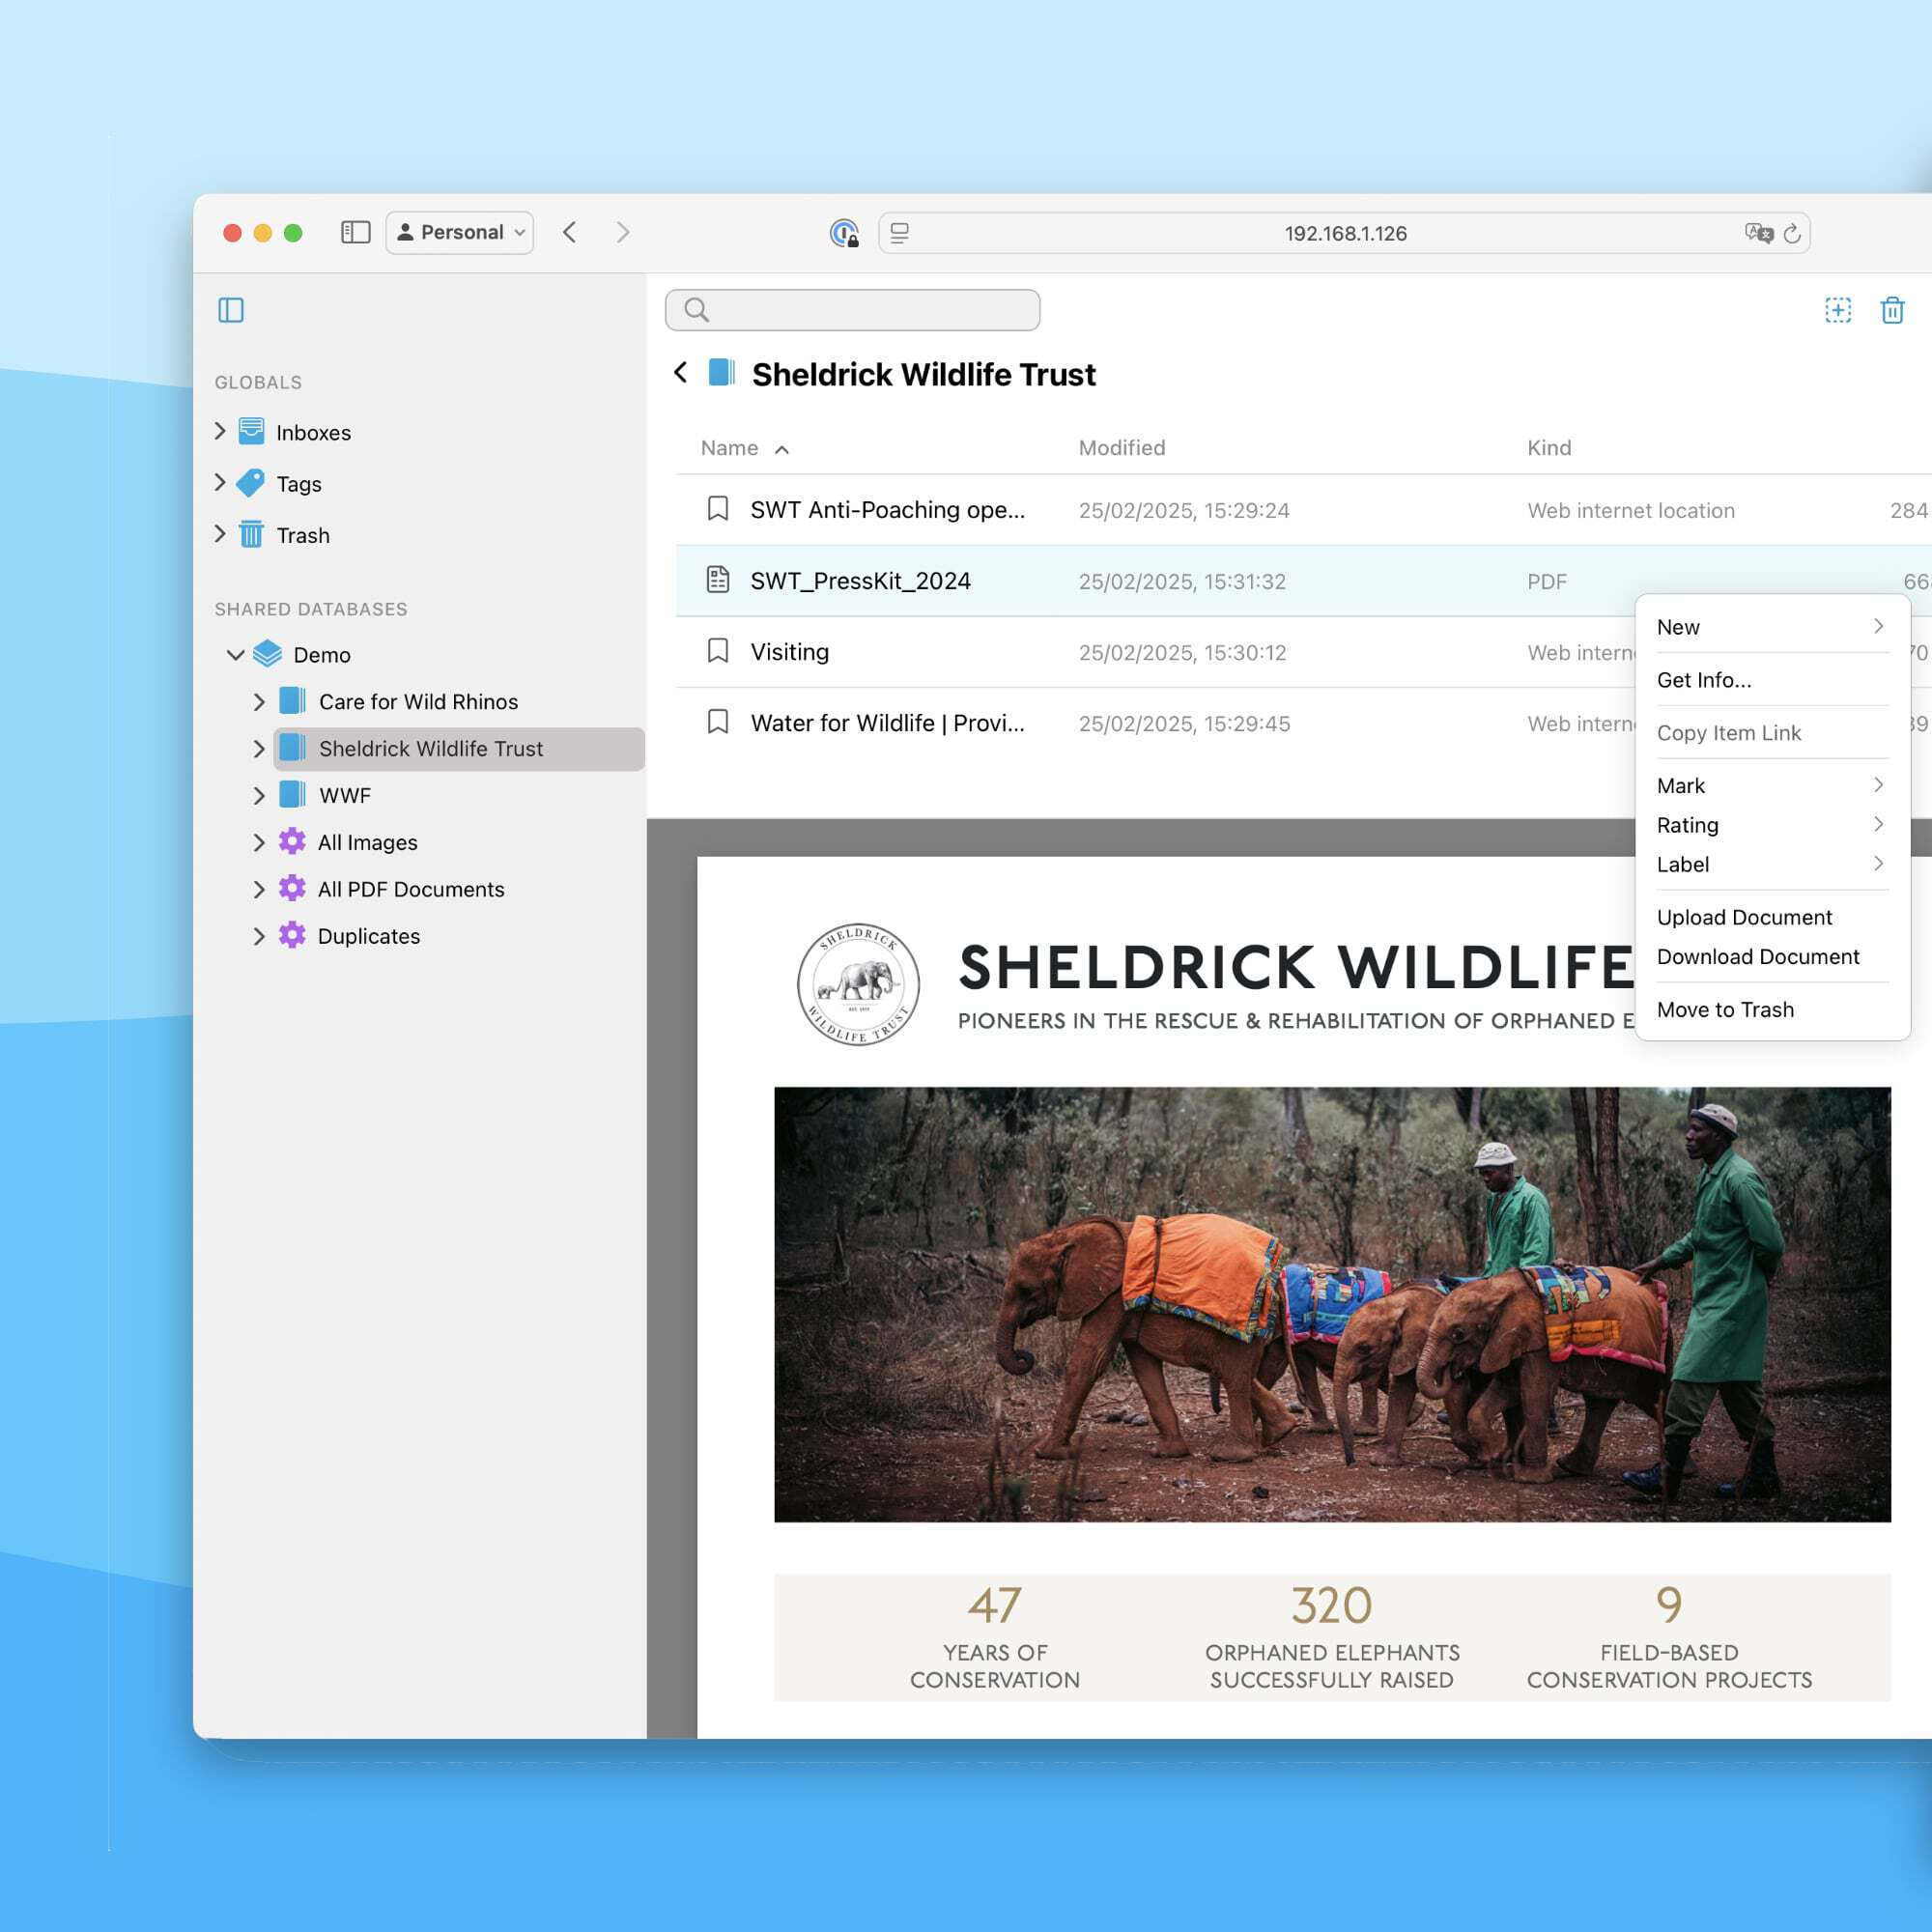Viewport: 1932px width, 1932px height.
Task: Select Inboxes in the sidebar
Action: click(x=313, y=432)
